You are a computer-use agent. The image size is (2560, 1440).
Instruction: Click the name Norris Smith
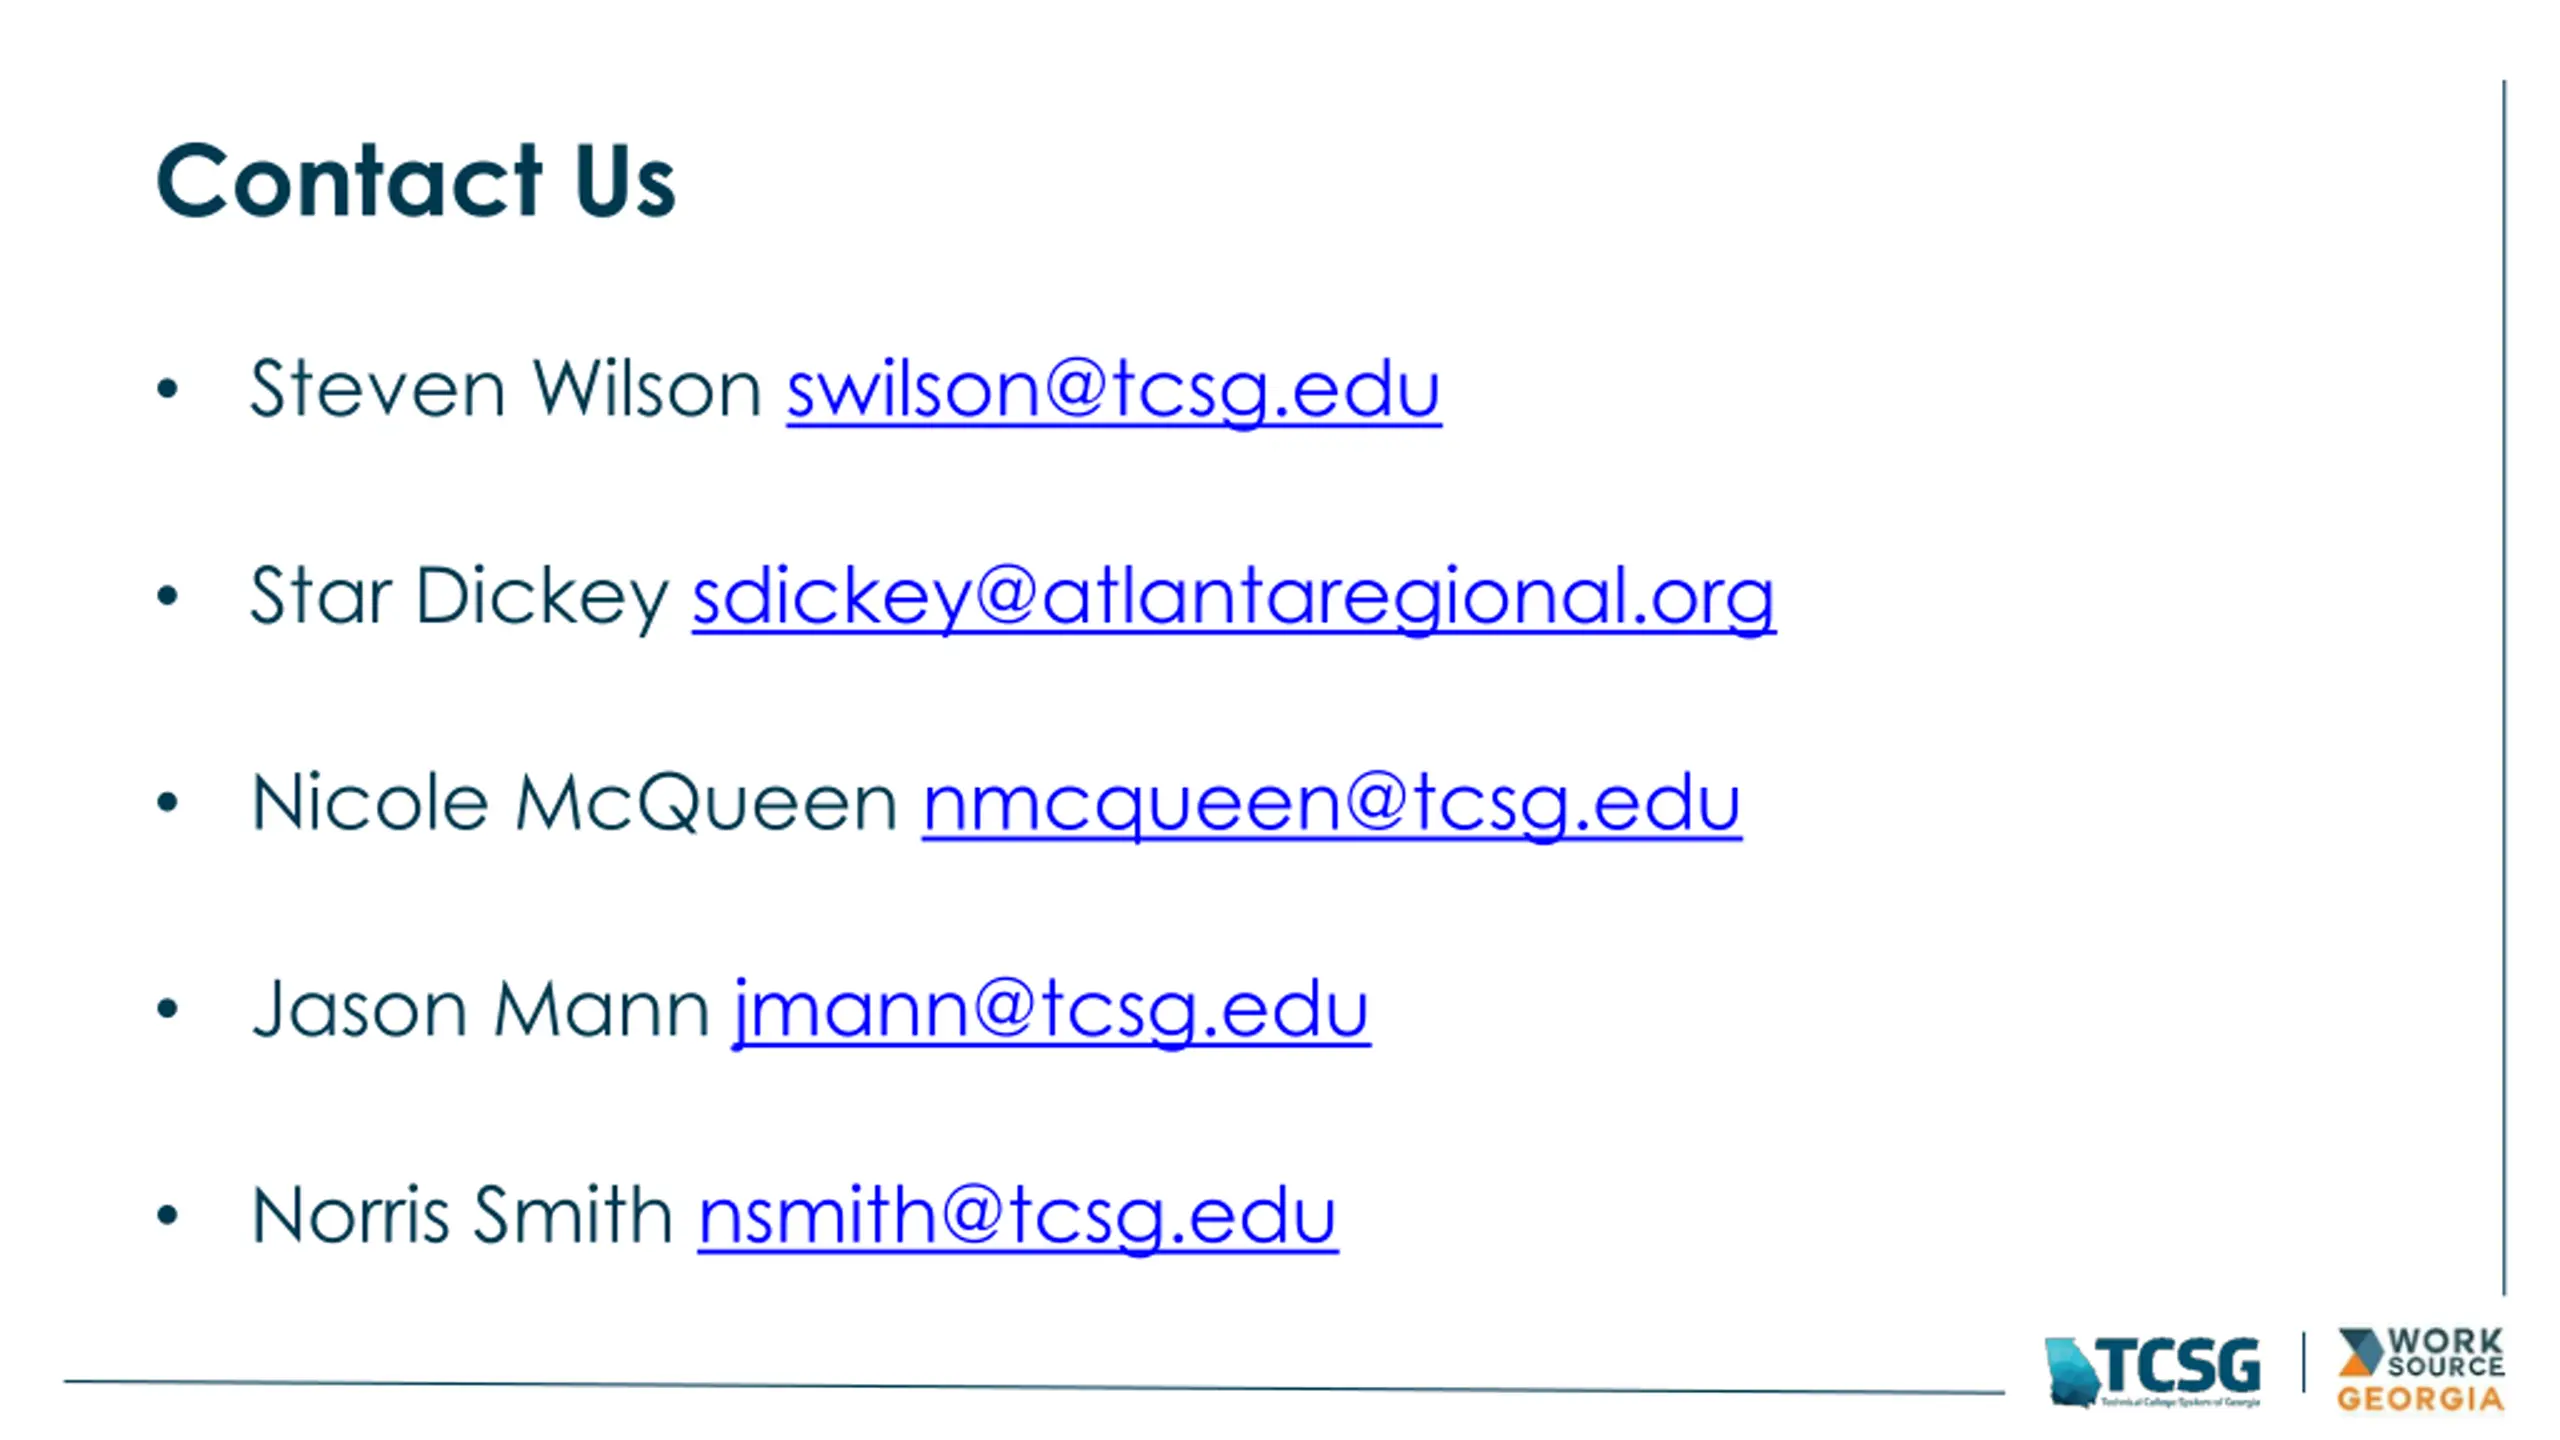point(462,1216)
